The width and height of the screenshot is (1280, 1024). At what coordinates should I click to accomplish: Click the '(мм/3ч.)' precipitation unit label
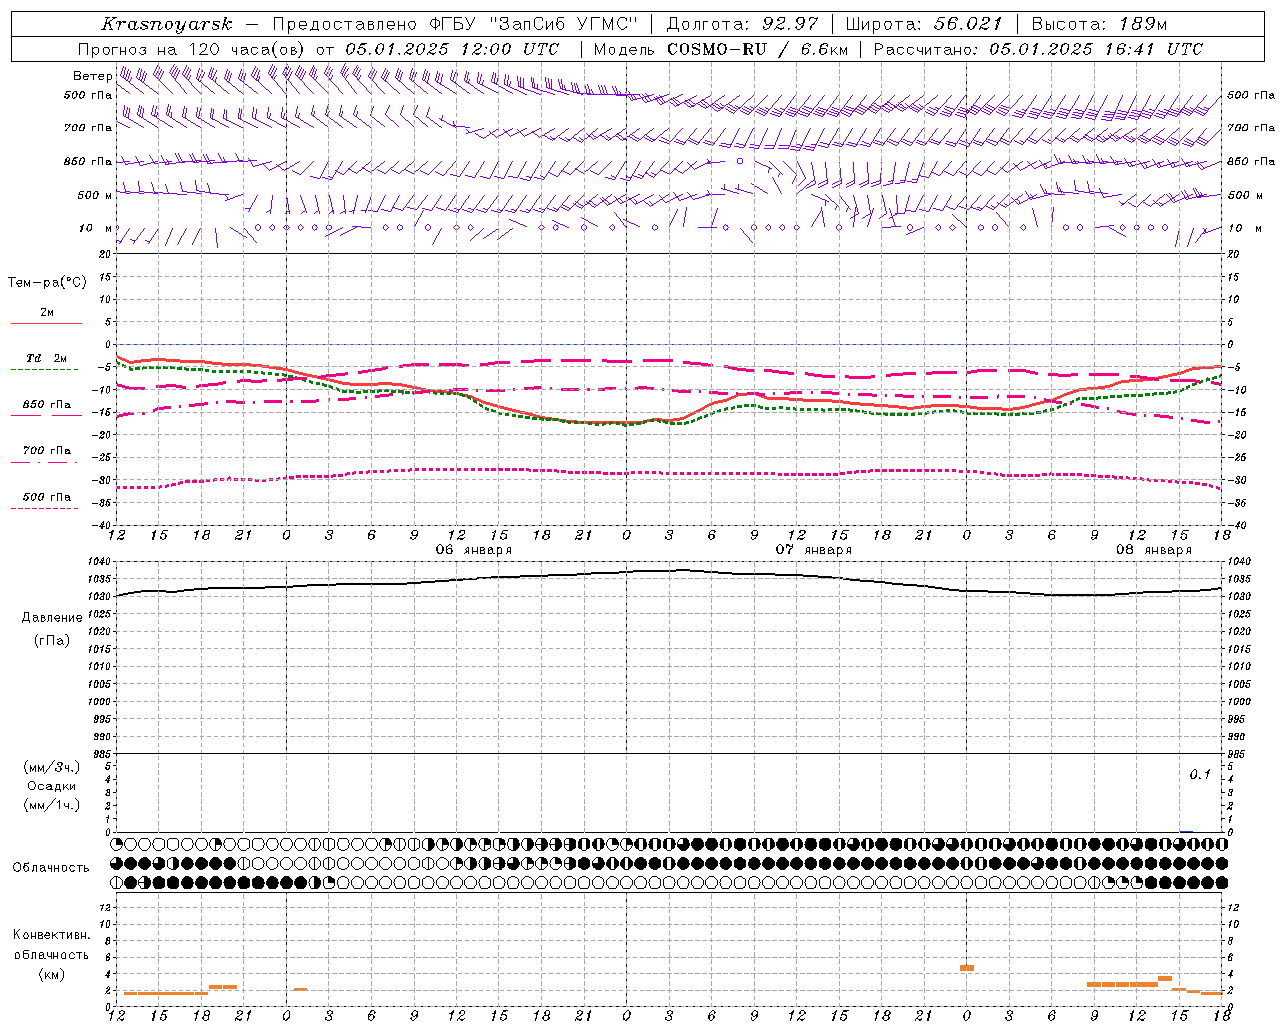(x=52, y=767)
